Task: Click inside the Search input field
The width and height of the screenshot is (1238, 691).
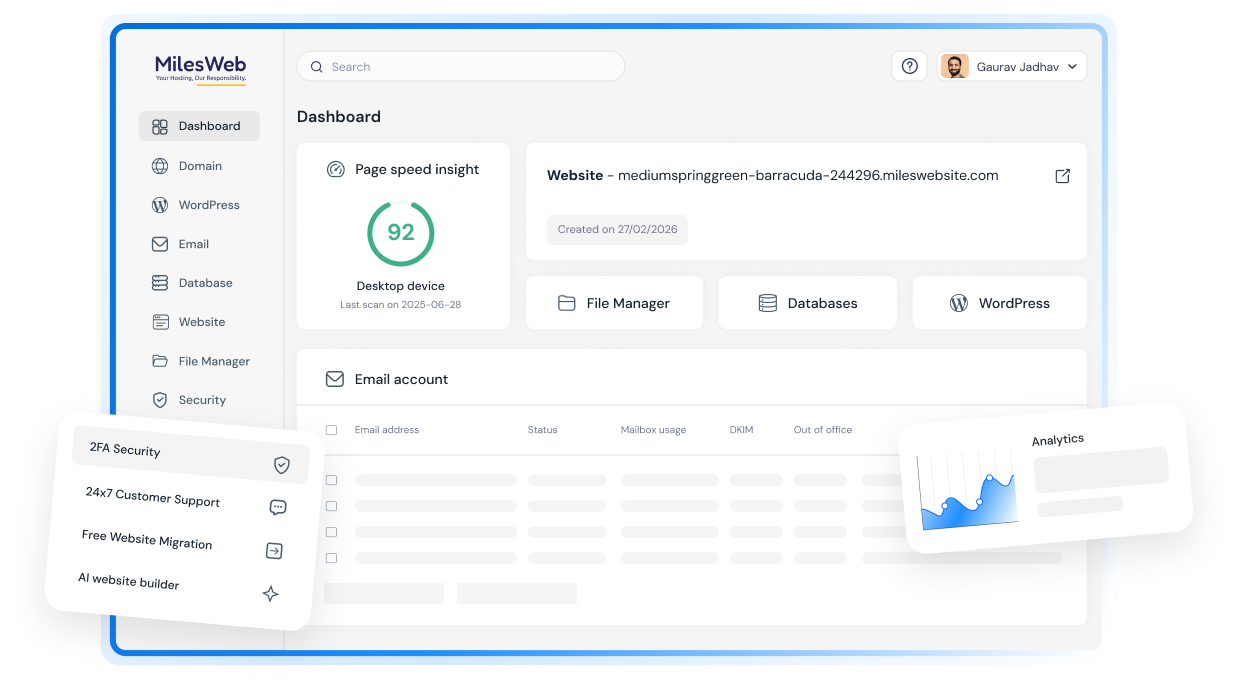Action: tap(460, 65)
